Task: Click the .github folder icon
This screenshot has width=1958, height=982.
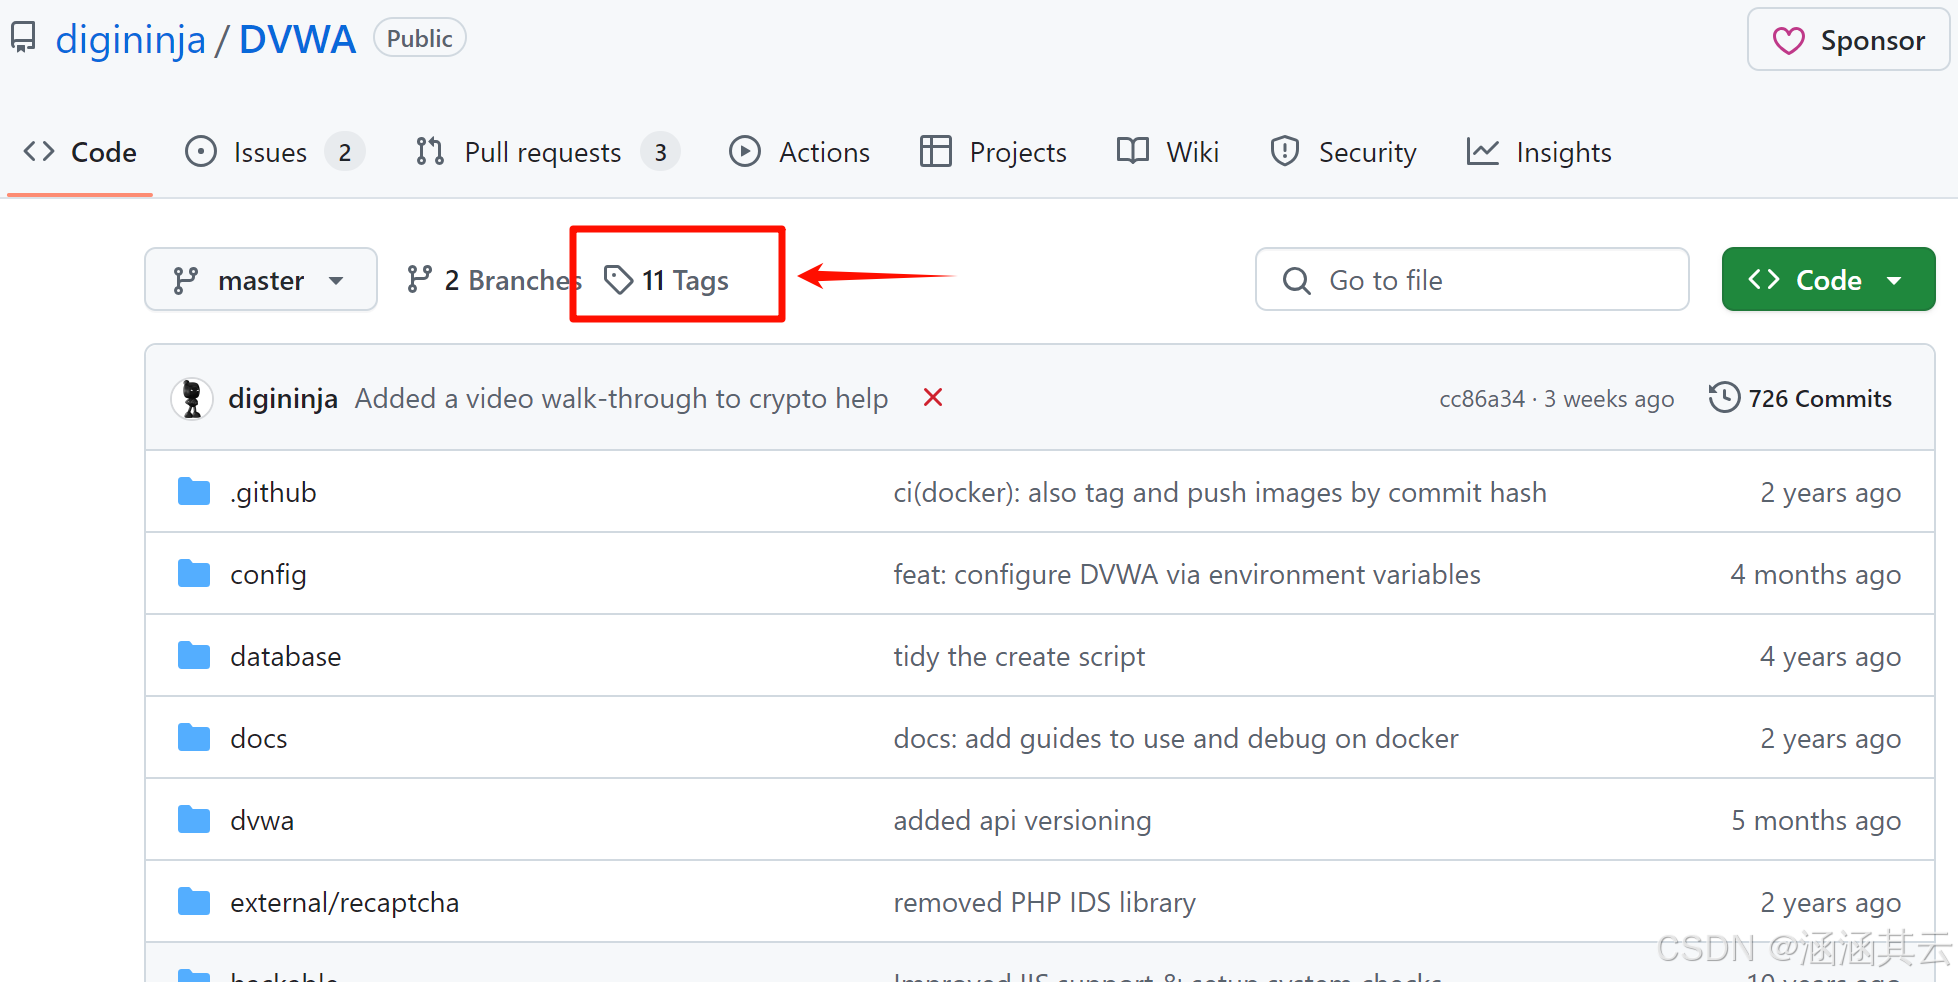Action: 194,492
